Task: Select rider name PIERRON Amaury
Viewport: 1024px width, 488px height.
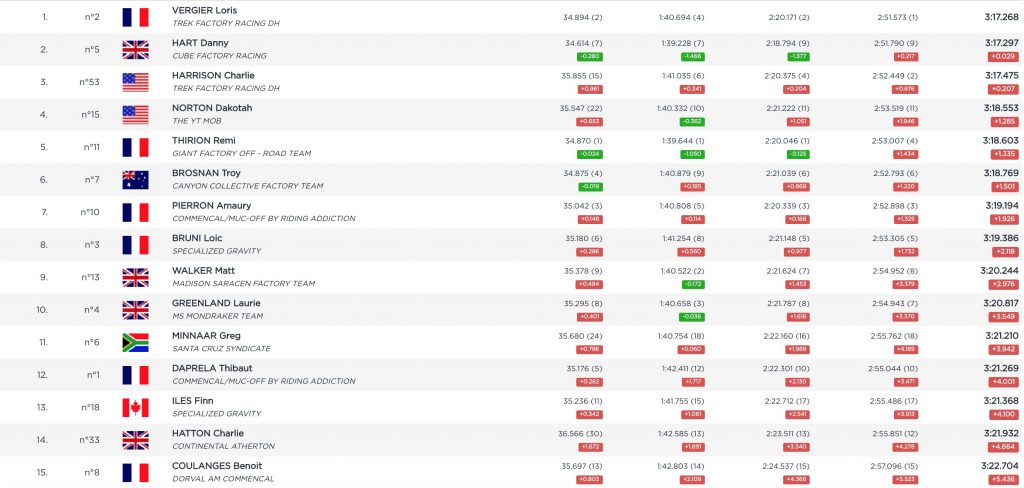Action: point(211,206)
